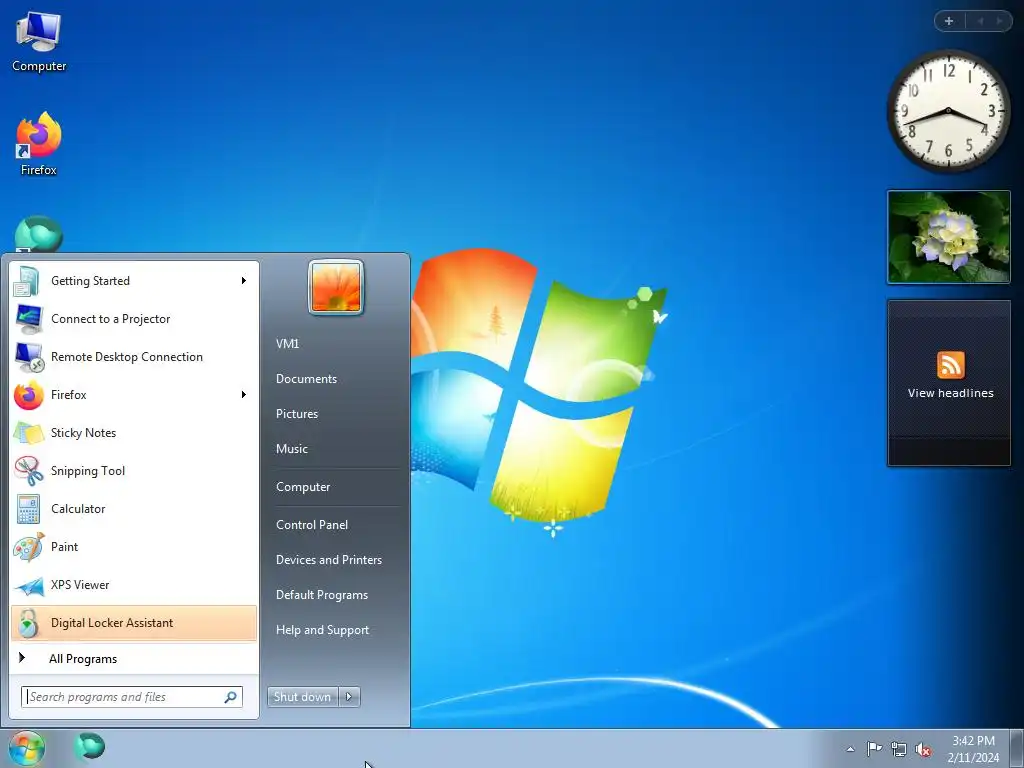This screenshot has height=768, width=1024.
Task: Click the plus button to add gadgets
Action: [949, 21]
